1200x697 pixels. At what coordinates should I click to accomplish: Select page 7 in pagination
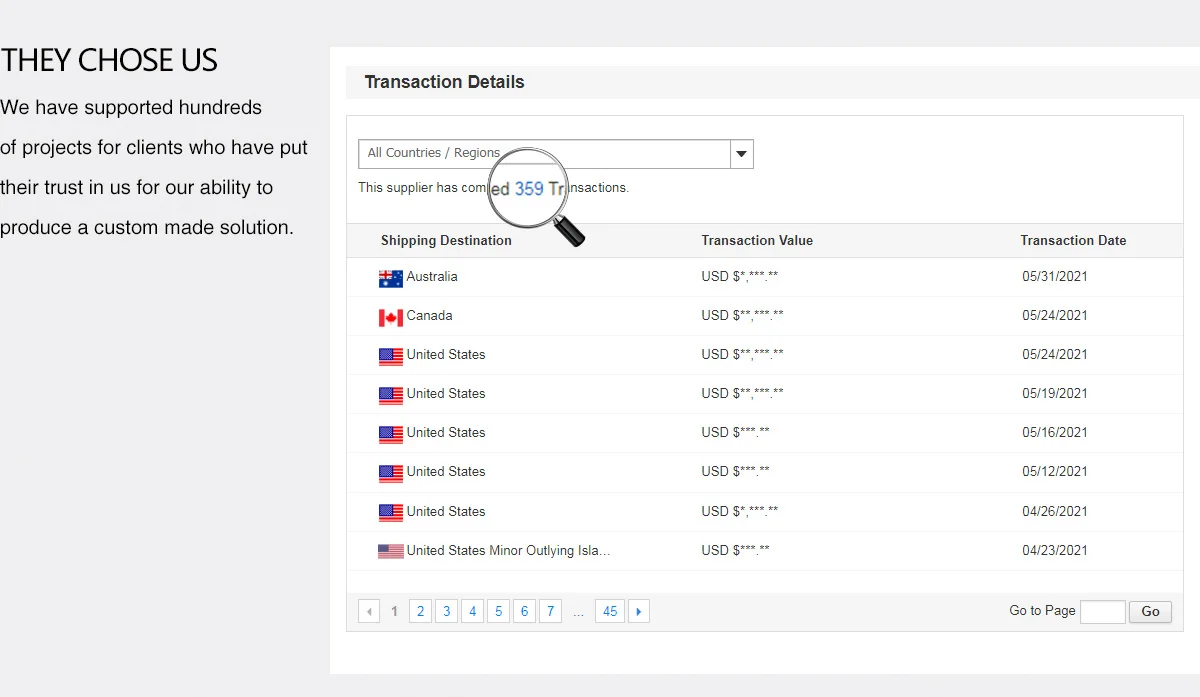point(550,611)
